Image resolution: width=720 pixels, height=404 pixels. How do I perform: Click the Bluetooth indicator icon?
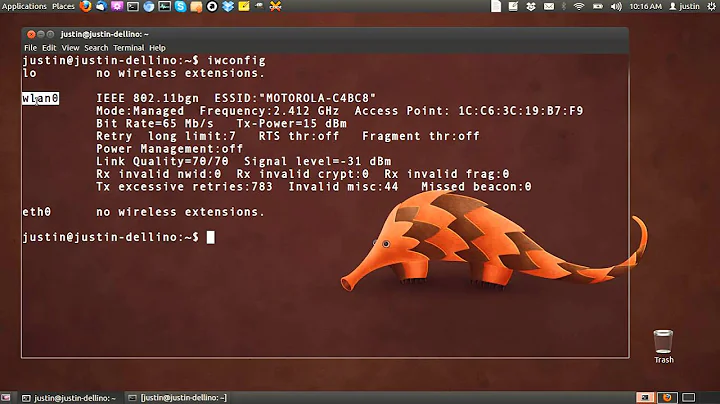pos(564,6)
